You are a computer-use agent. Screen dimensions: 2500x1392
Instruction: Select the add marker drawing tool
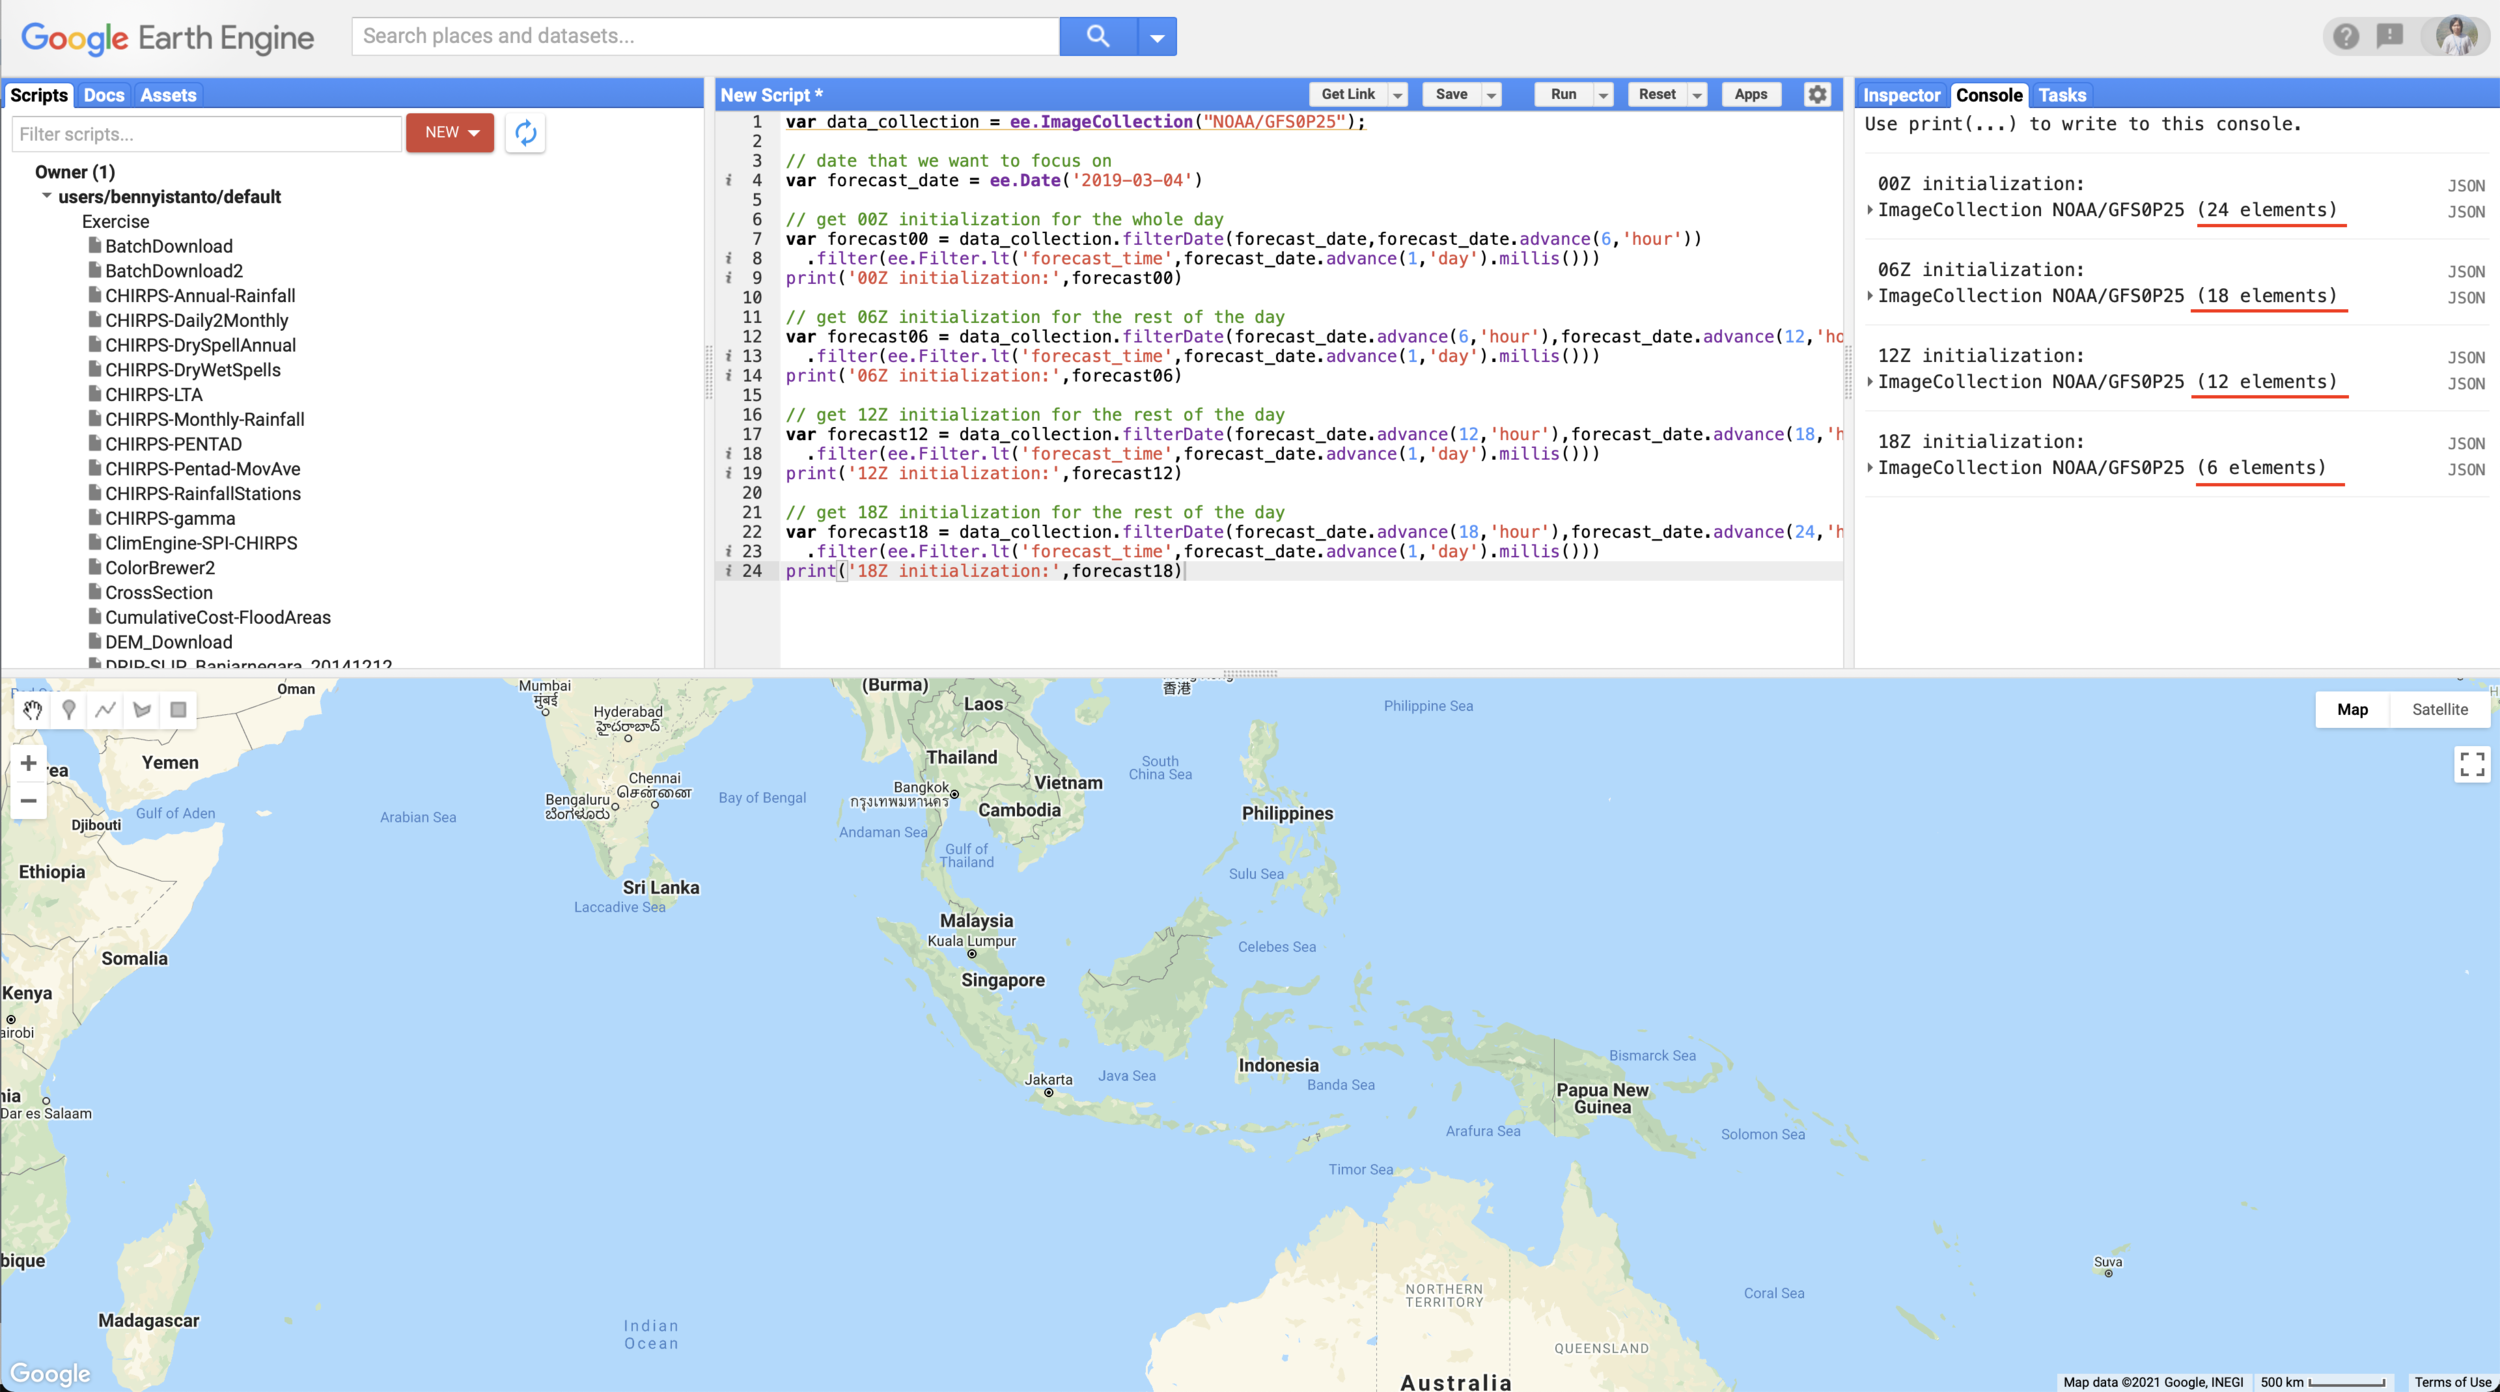(69, 710)
